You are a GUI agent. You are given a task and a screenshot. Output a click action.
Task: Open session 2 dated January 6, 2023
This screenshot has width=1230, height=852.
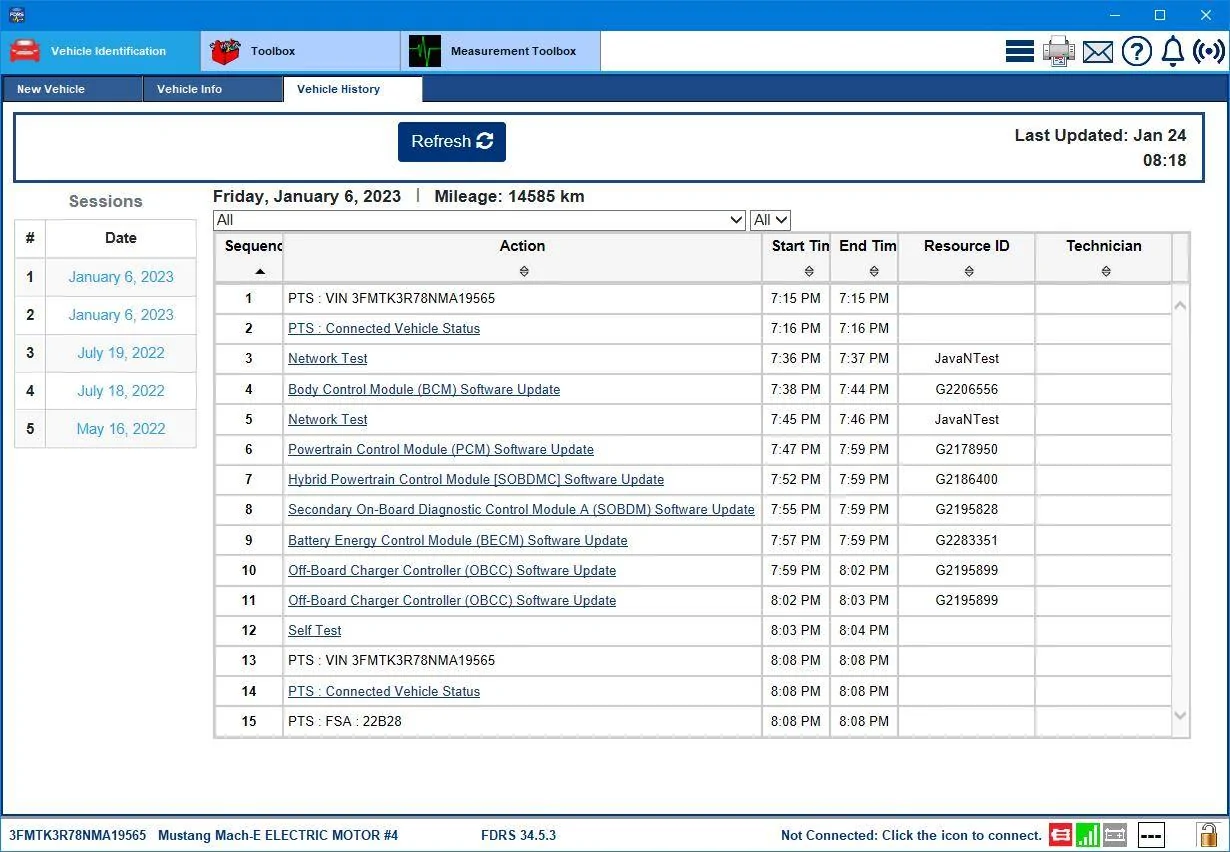point(121,315)
